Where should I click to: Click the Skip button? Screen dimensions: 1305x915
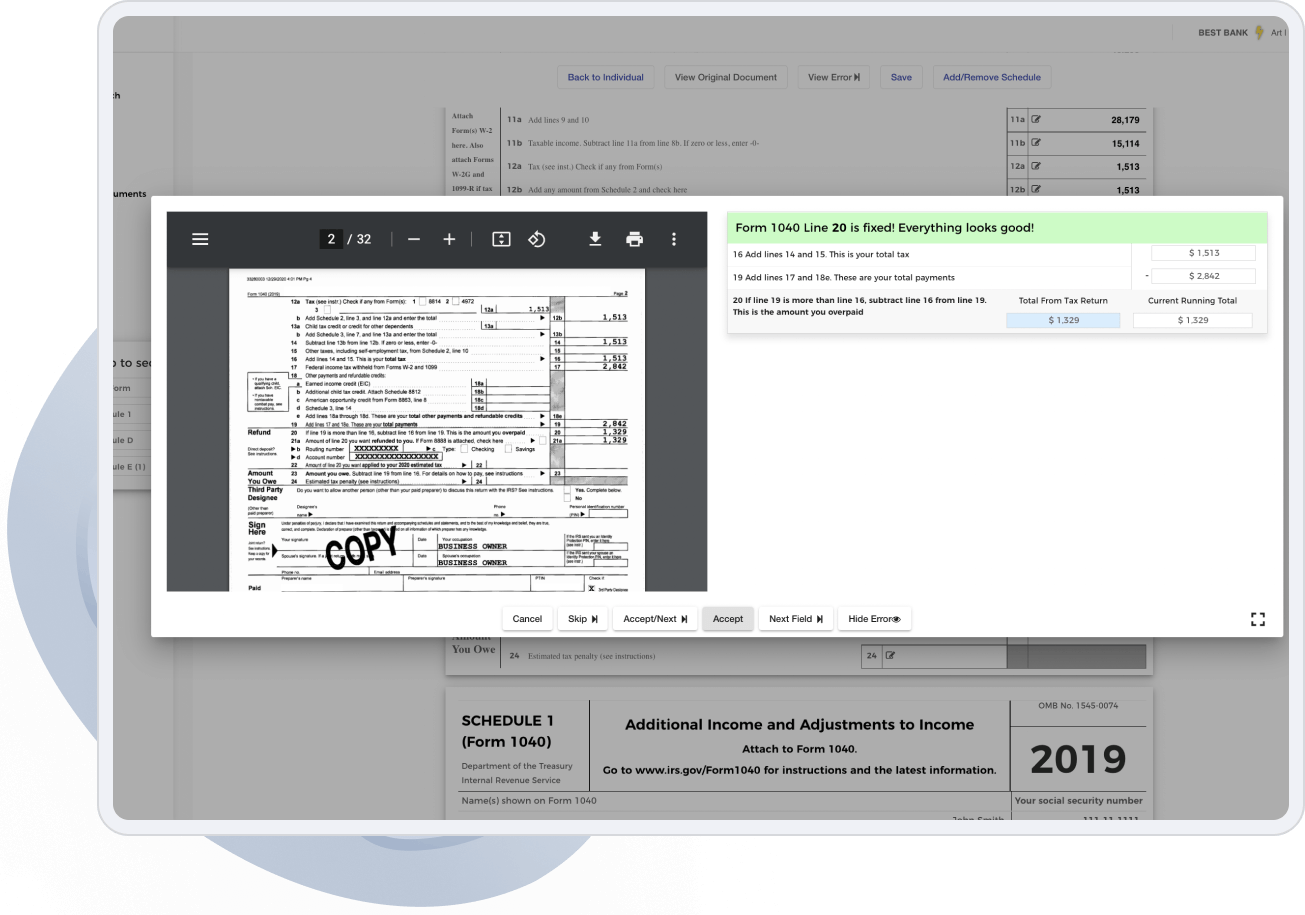coord(583,619)
